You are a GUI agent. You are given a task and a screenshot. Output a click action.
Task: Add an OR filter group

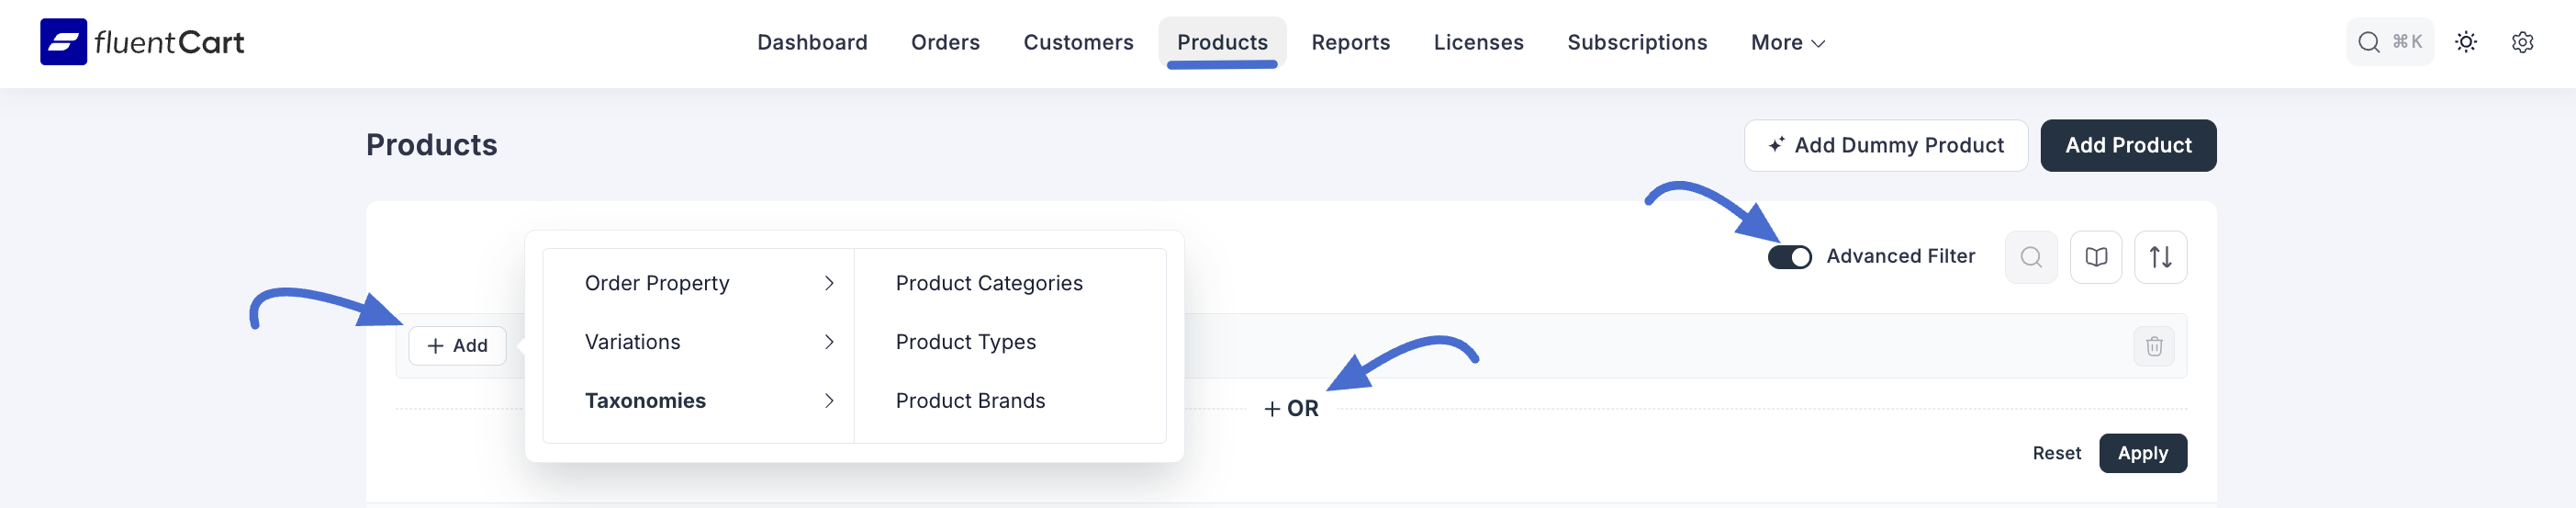click(1290, 409)
